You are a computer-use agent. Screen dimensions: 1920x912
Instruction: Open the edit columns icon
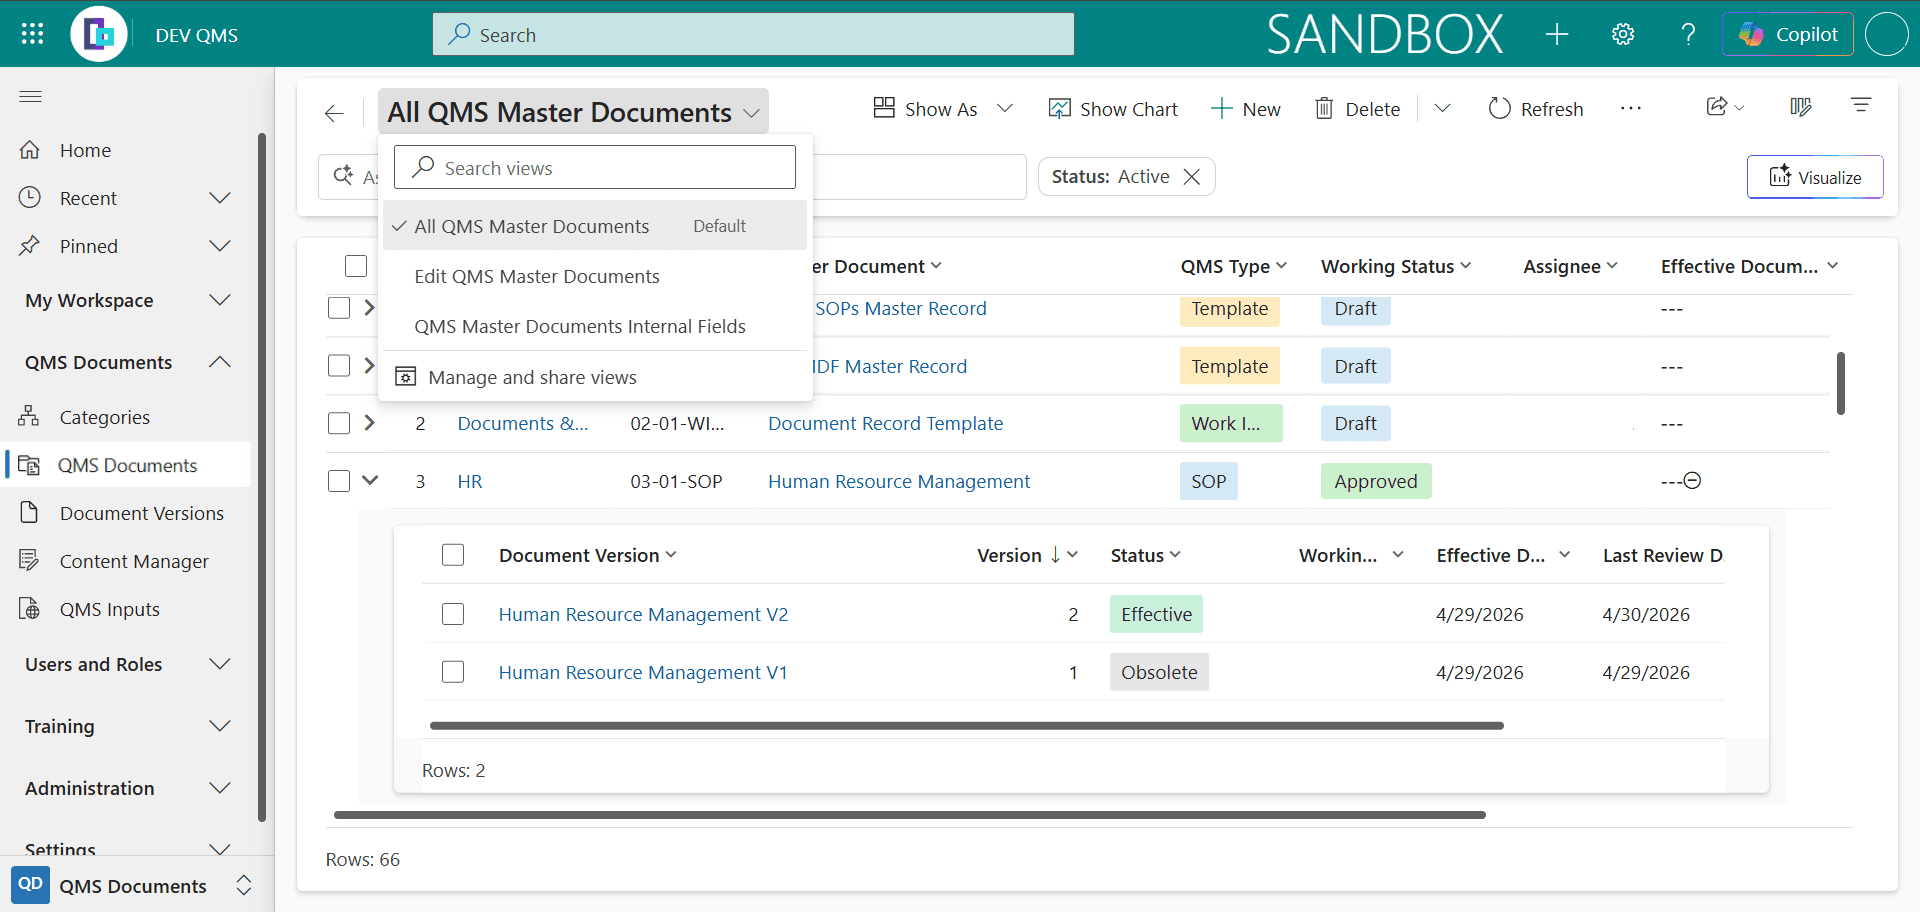coord(1800,106)
